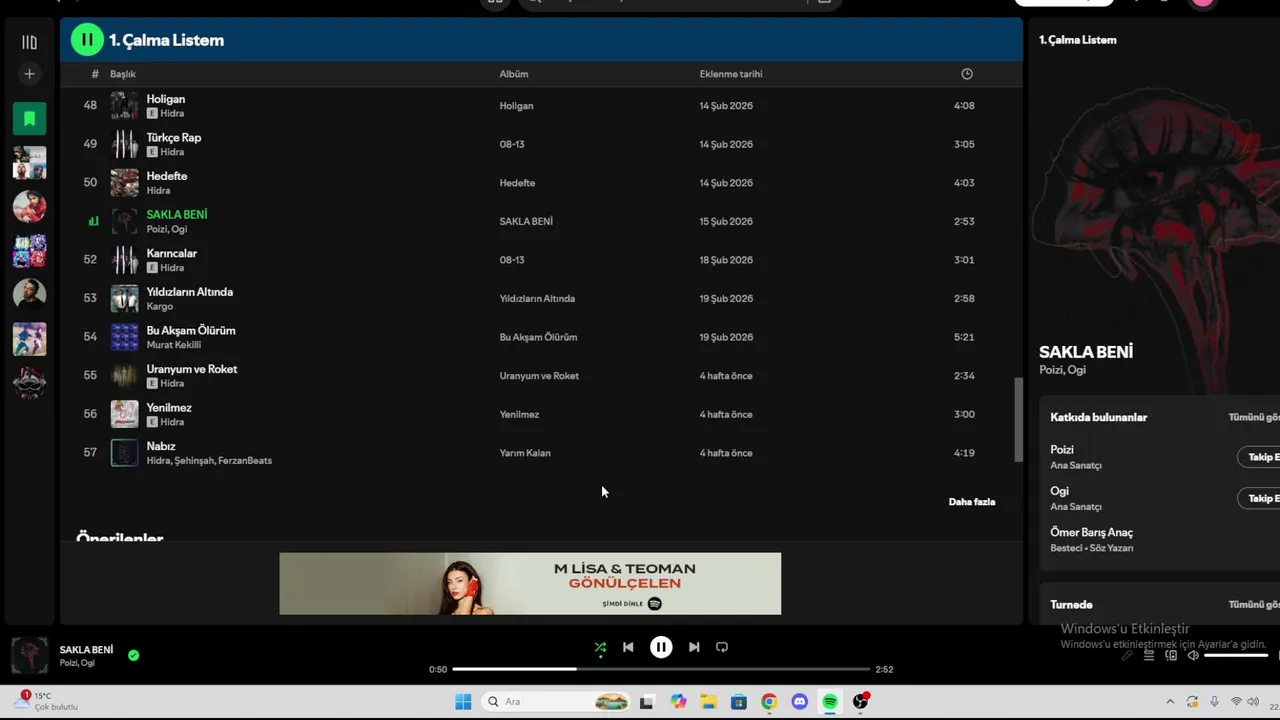
Task: Click Hedefte song title
Action: (x=167, y=176)
